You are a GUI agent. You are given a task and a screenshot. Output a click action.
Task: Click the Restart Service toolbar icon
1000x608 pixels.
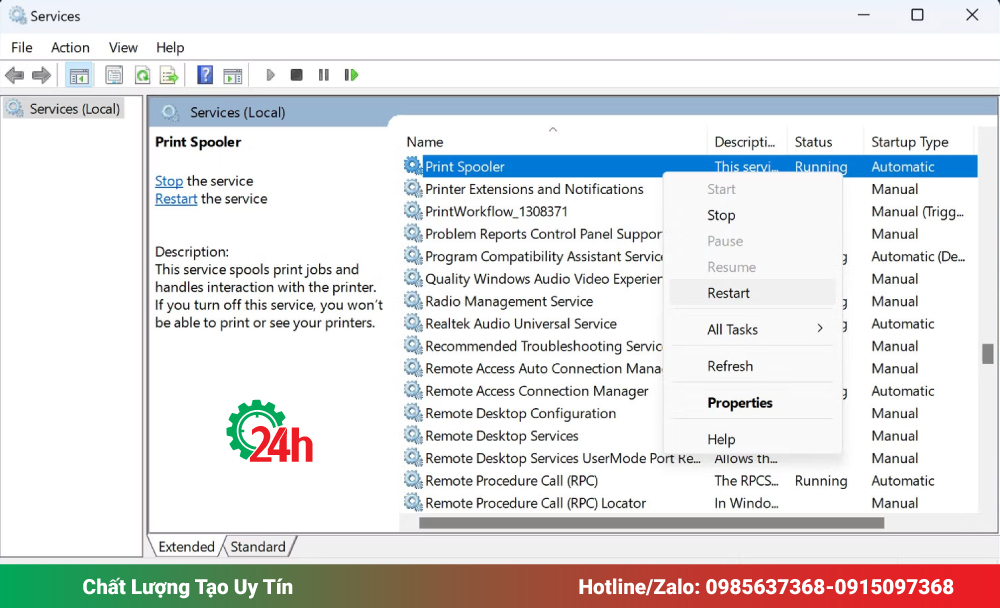pos(351,75)
